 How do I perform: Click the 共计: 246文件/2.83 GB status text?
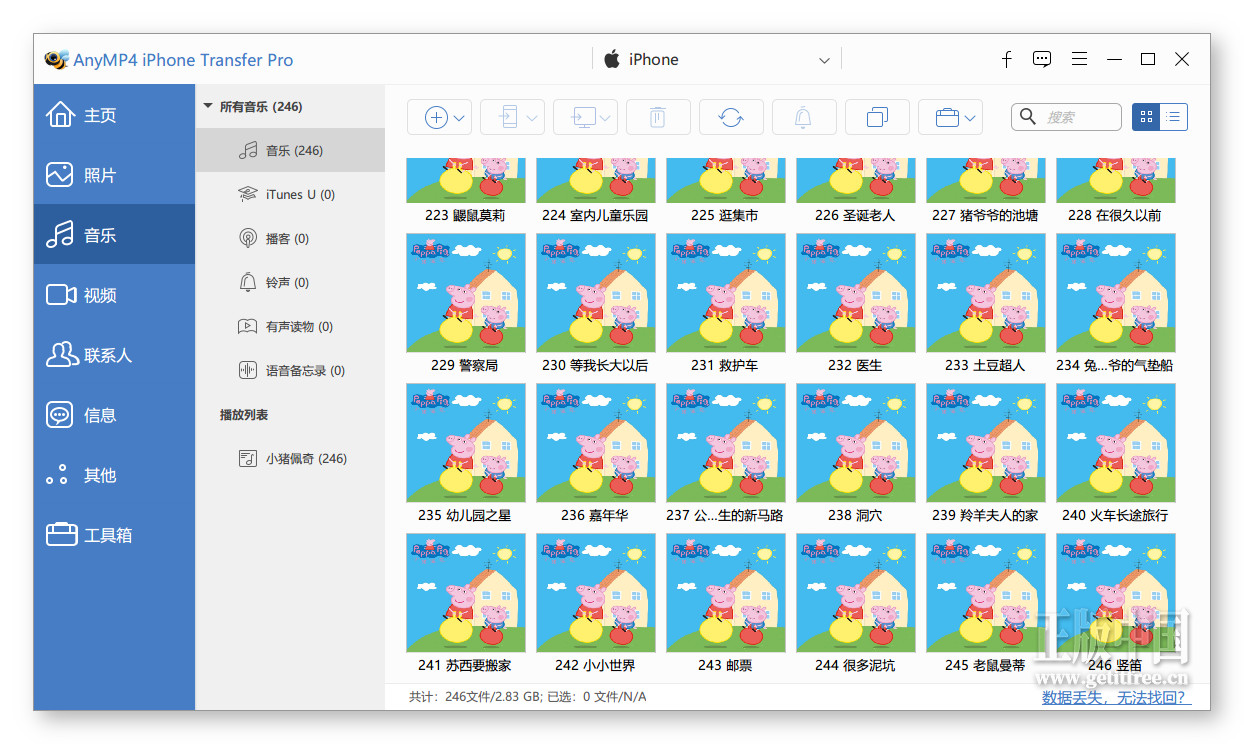click(474, 697)
